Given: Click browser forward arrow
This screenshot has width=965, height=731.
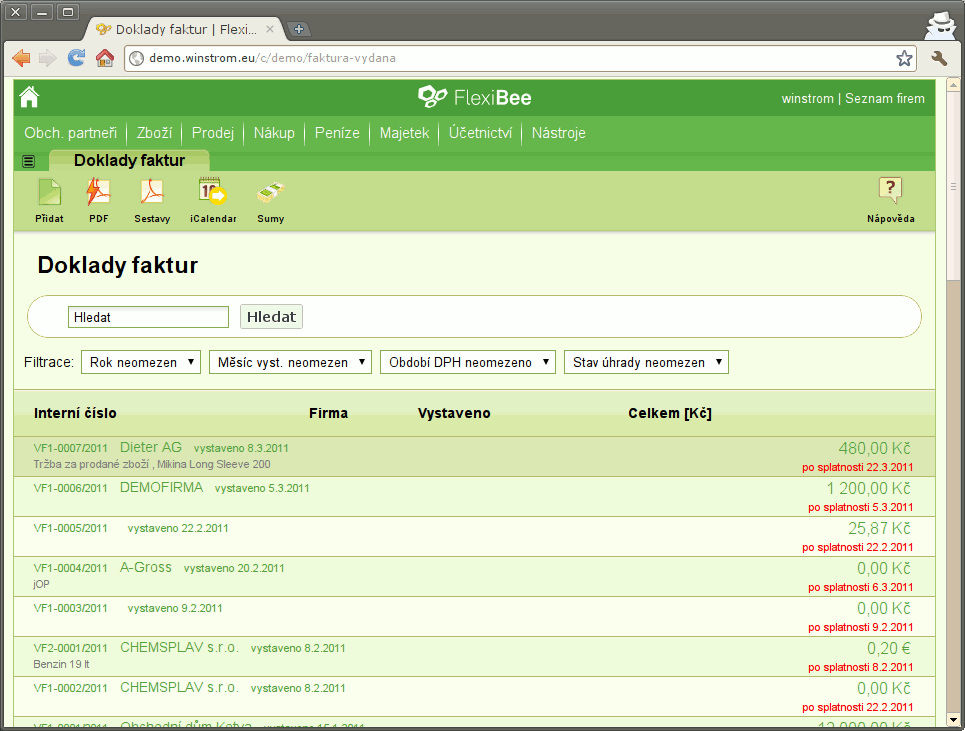Looking at the screenshot, I should point(47,58).
